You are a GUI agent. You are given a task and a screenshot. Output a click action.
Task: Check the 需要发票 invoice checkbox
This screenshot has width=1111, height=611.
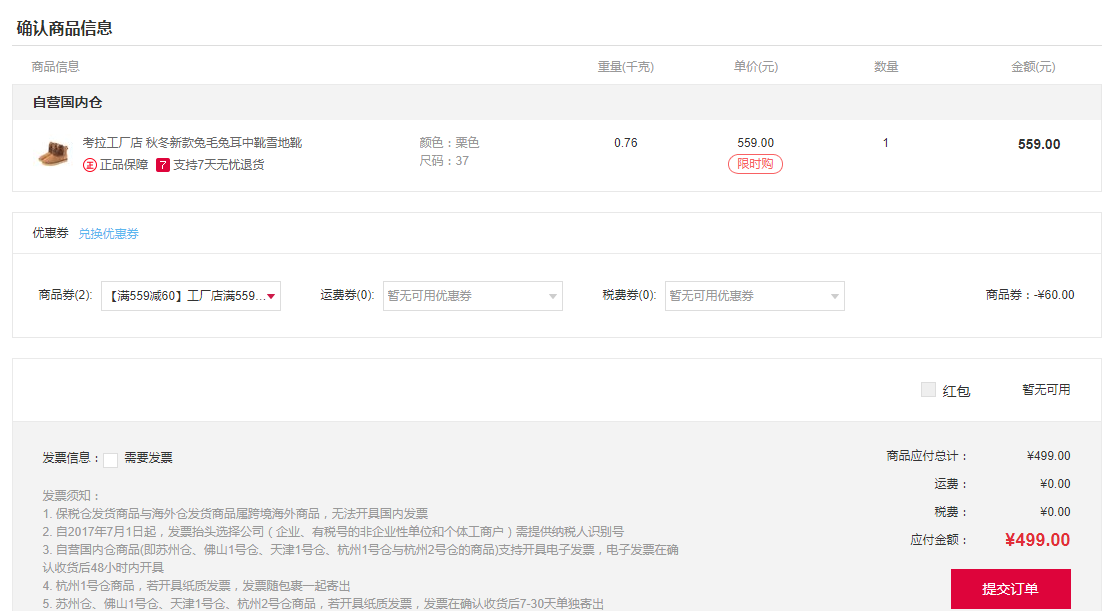coord(111,460)
